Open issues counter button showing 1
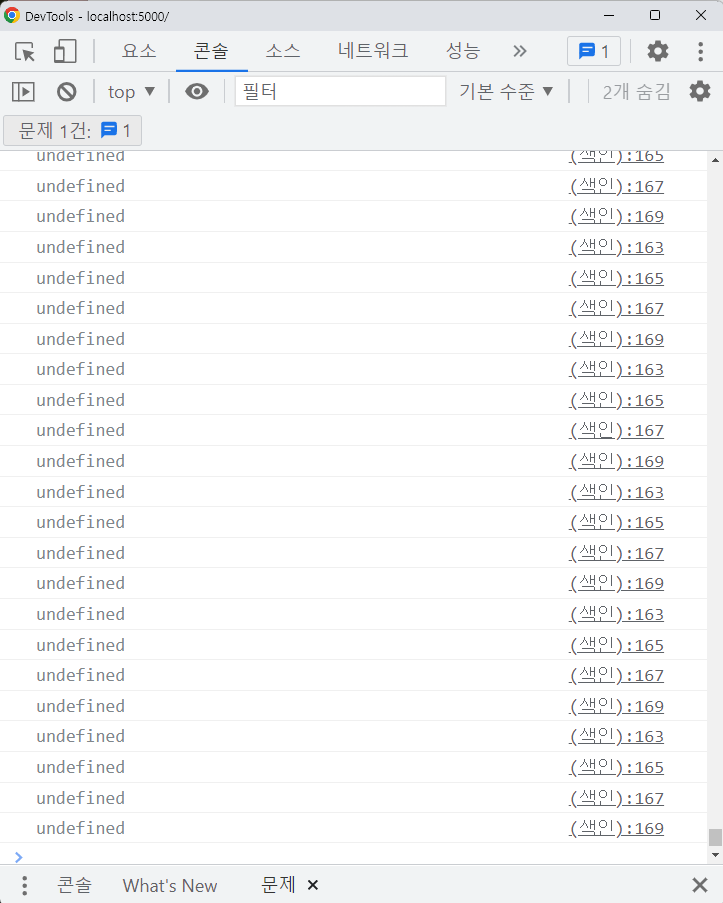The height and width of the screenshot is (903, 723). tap(594, 52)
